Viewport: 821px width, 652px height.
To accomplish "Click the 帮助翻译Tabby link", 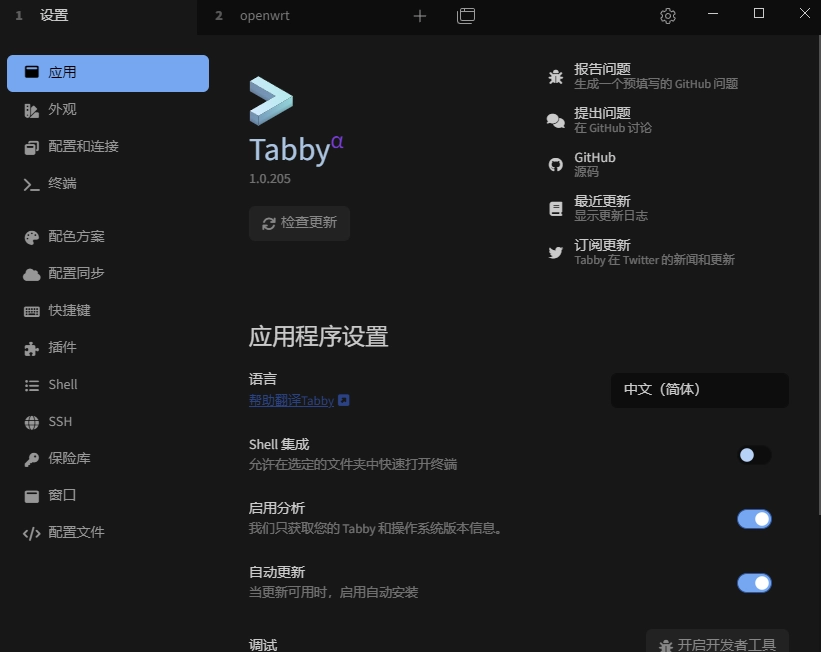I will (x=291, y=401).
